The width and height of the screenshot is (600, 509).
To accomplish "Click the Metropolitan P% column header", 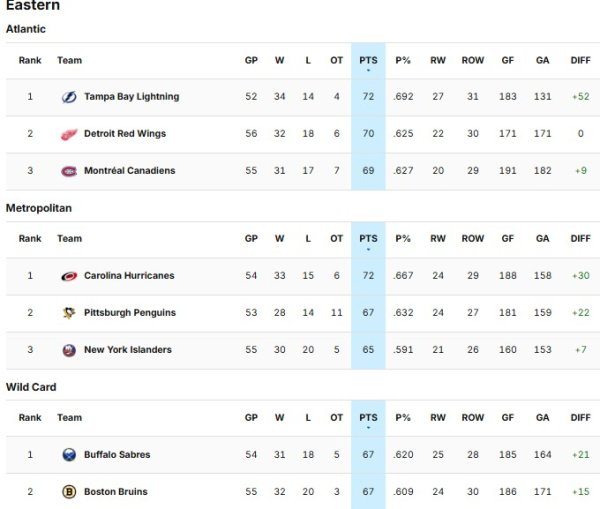I will pyautogui.click(x=403, y=239).
